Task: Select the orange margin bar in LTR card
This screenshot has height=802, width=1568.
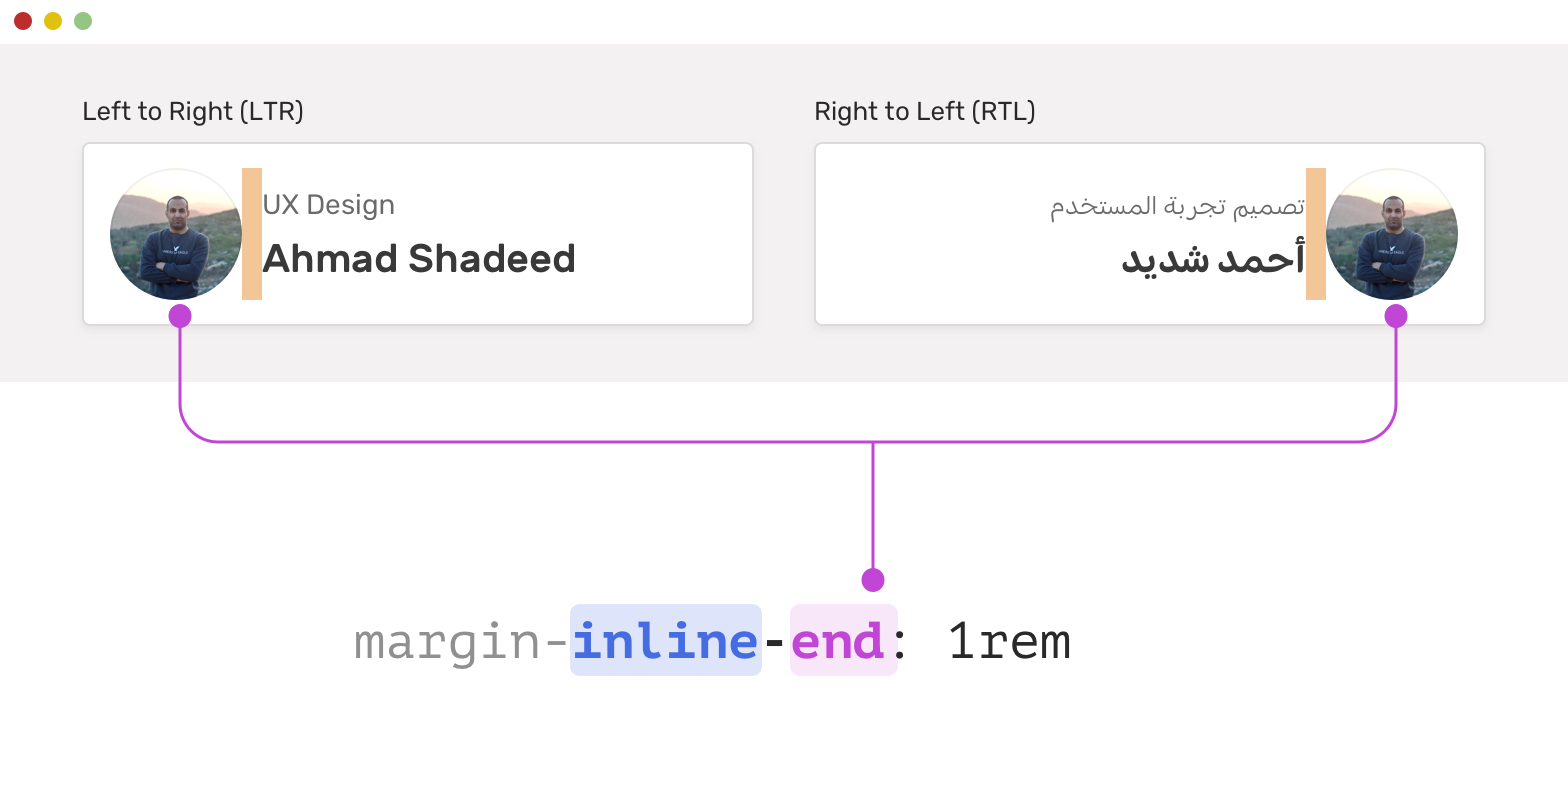Action: [x=252, y=234]
